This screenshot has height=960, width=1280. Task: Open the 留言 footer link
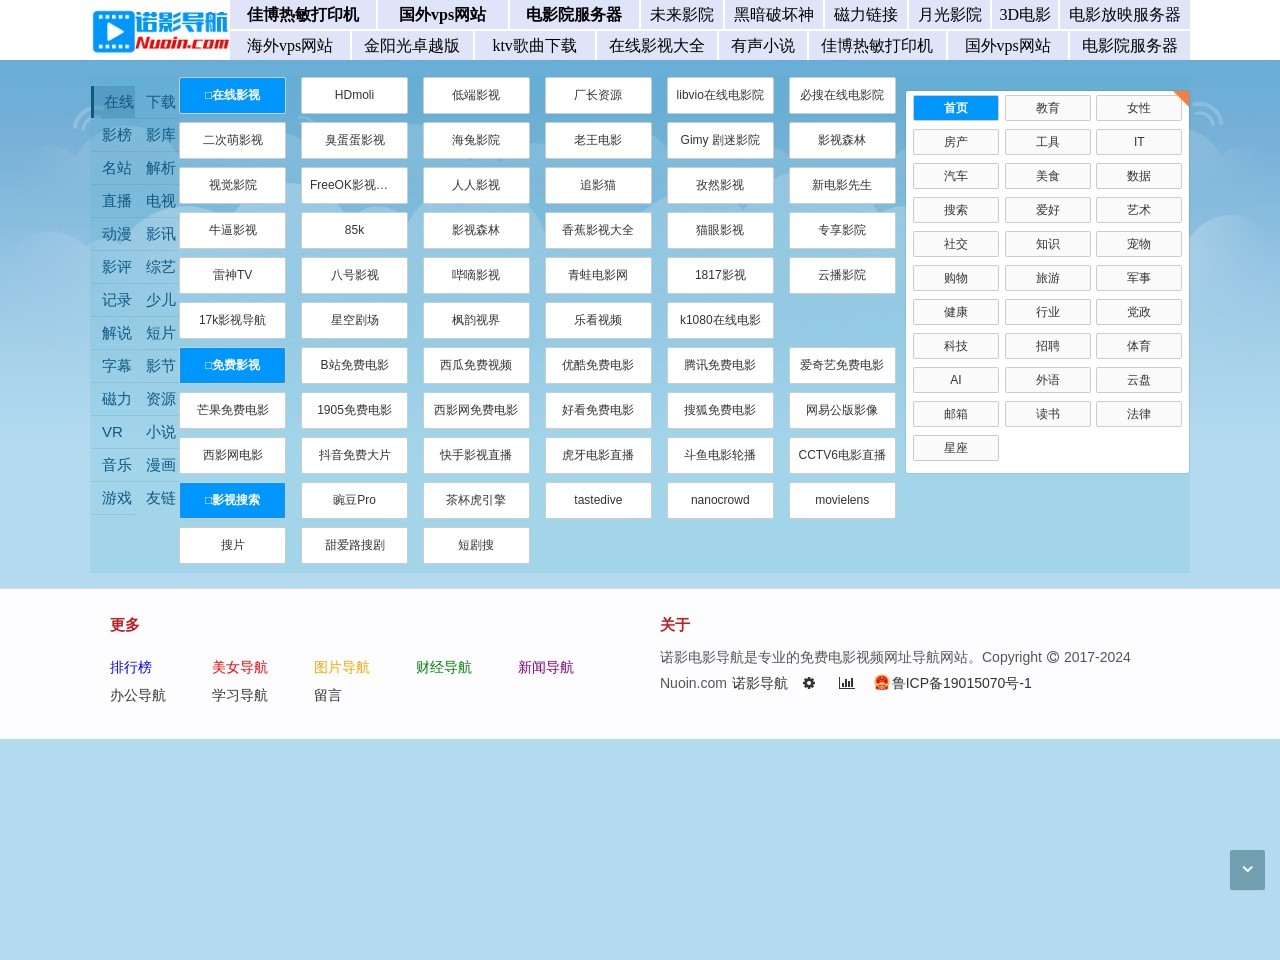pyautogui.click(x=328, y=695)
